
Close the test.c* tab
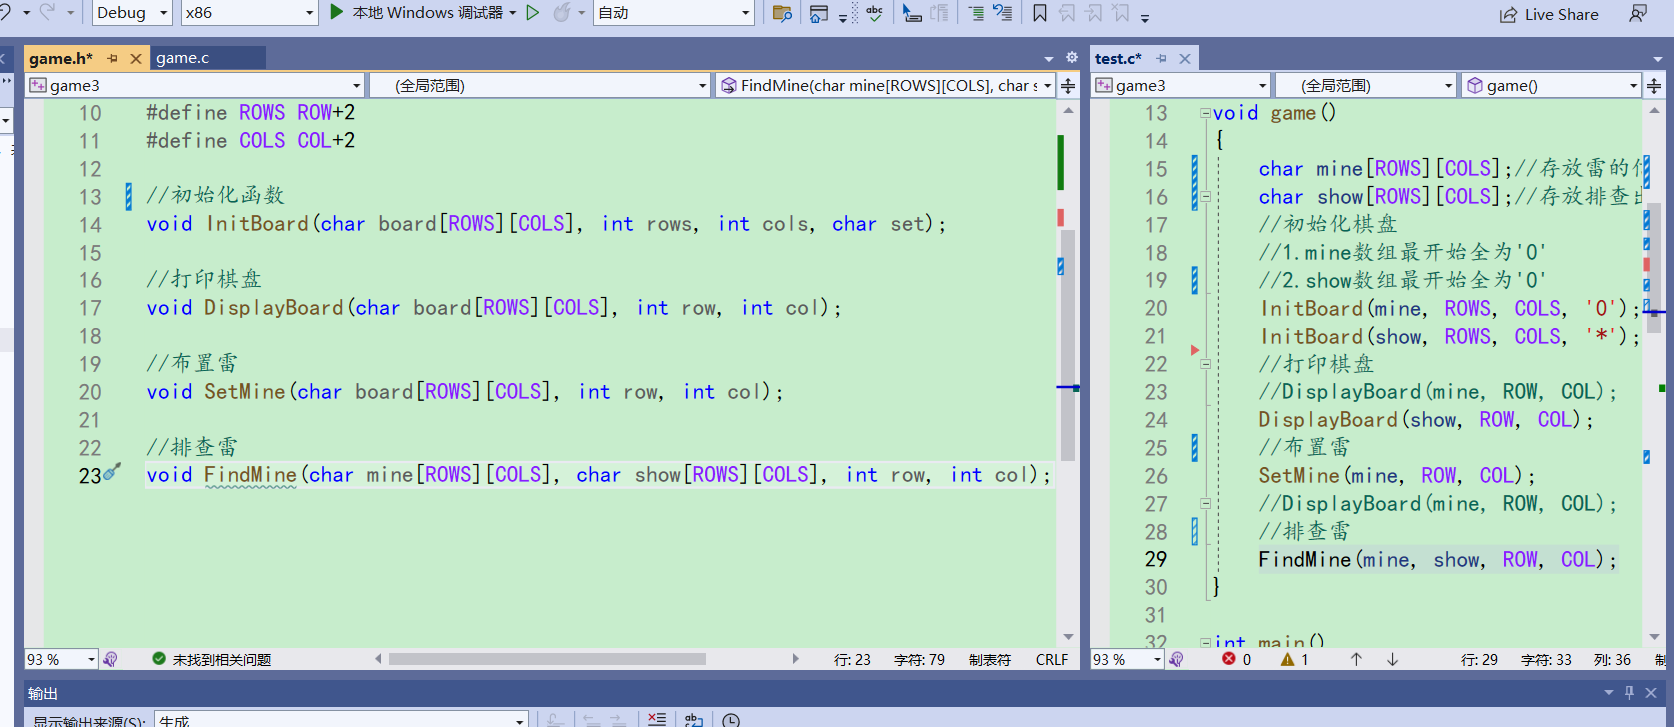[1185, 59]
